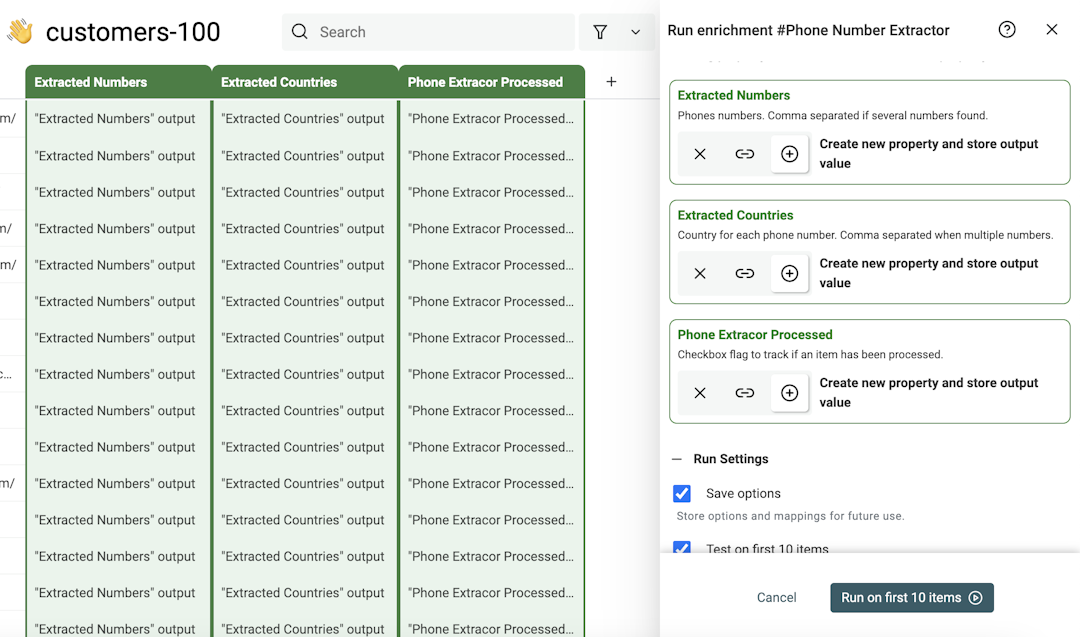Viewport: 1080px width, 637px height.
Task: Open the add column menu with plus button
Action: point(611,81)
